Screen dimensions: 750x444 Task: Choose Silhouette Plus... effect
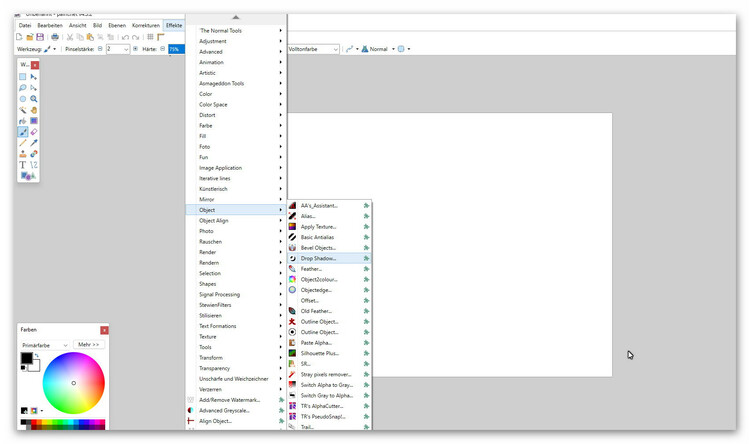pyautogui.click(x=329, y=353)
